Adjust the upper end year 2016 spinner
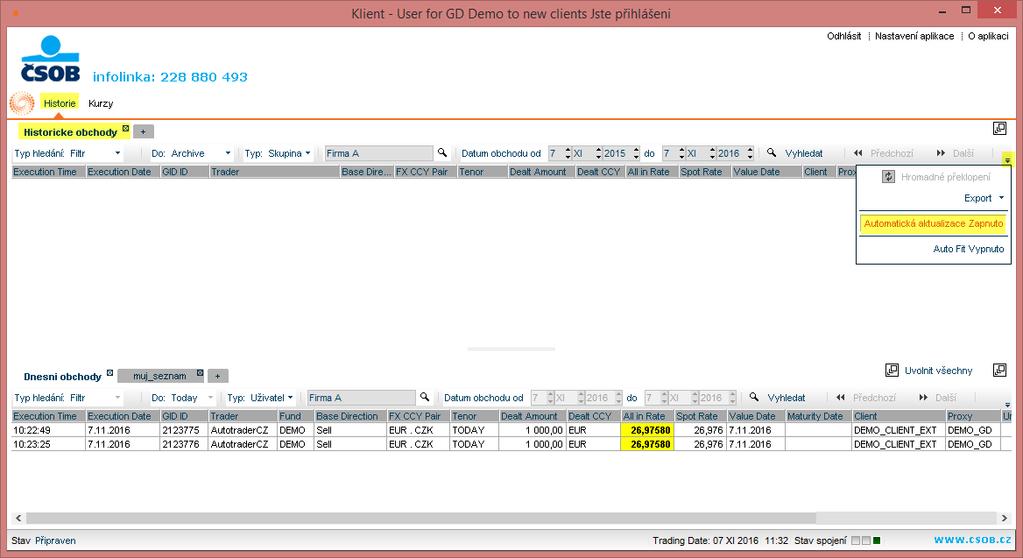1023x558 pixels. tap(750, 153)
